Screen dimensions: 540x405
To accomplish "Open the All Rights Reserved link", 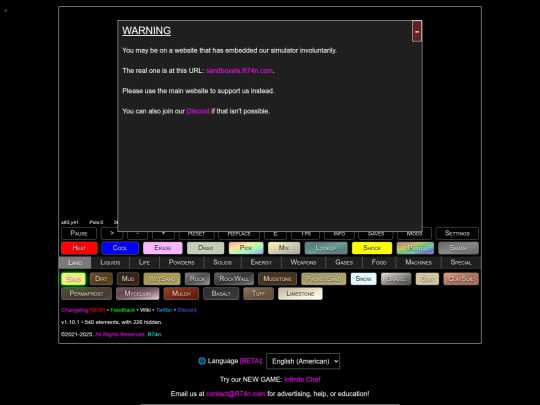I will [120, 334].
